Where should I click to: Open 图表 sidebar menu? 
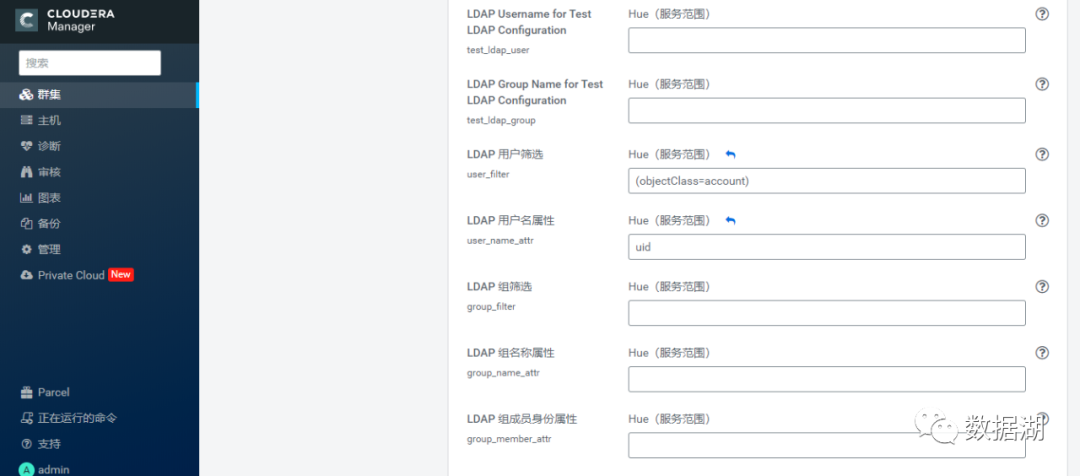click(49, 198)
